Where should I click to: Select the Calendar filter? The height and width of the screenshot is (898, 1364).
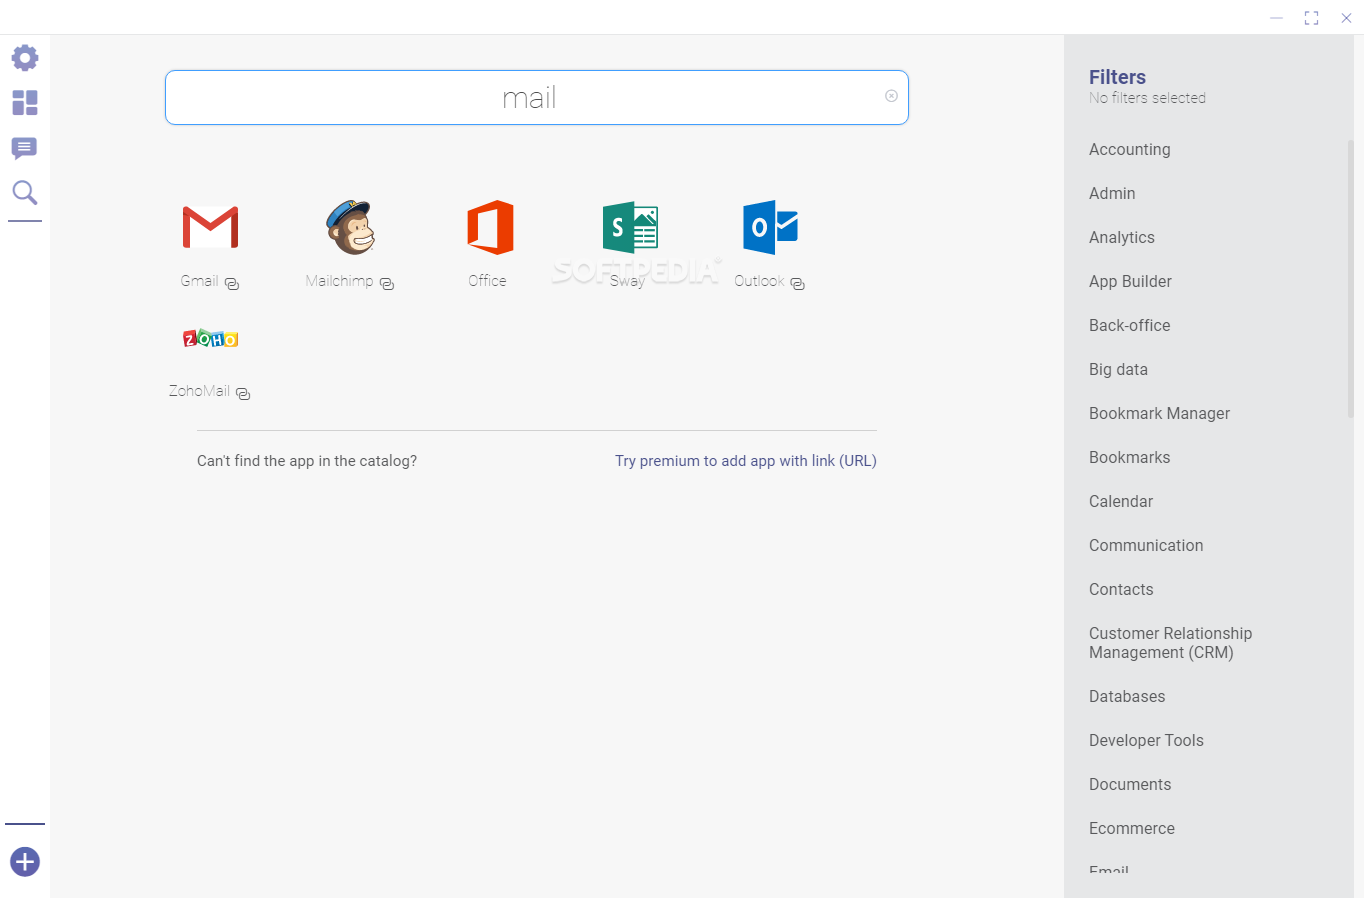[x=1121, y=501]
